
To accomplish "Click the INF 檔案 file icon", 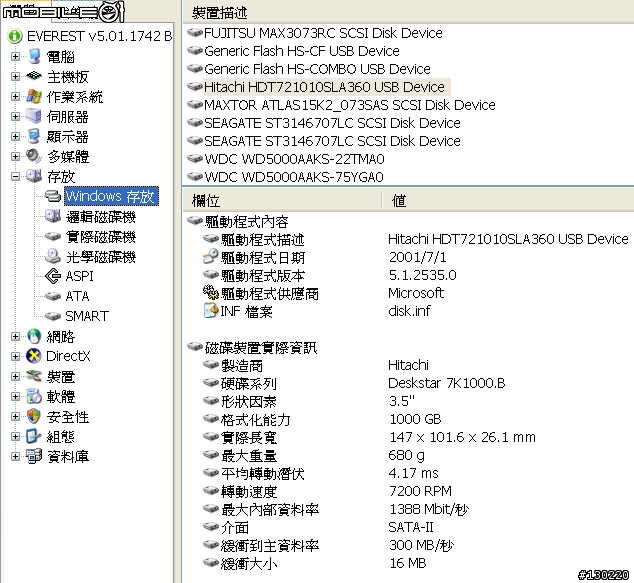I will pyautogui.click(x=211, y=311).
